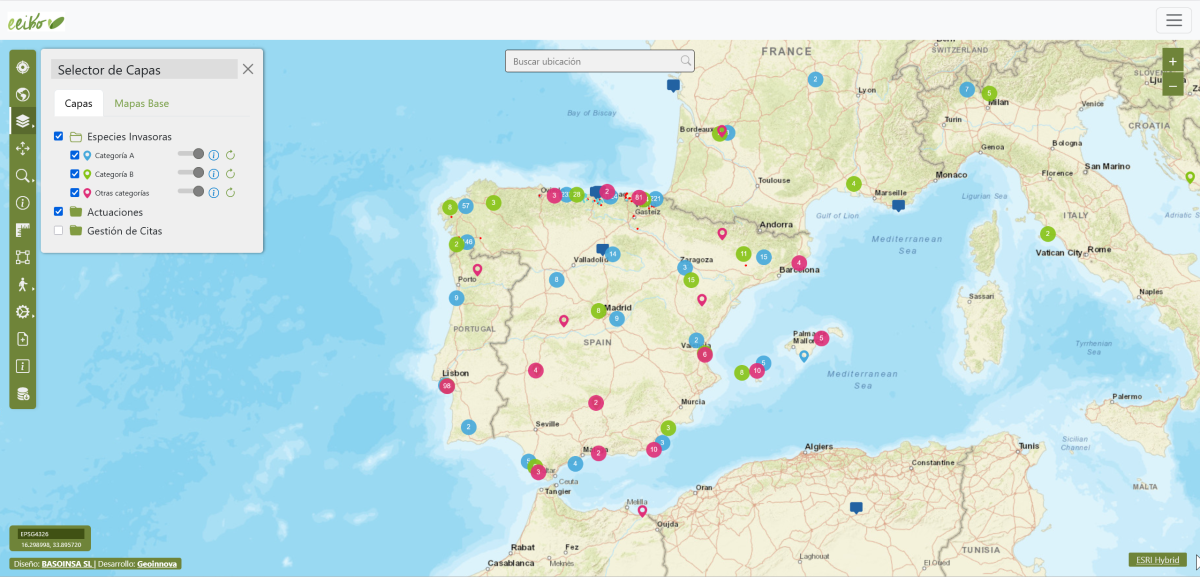
Task: Open the database tool at sidebar bottom
Action: point(22,394)
